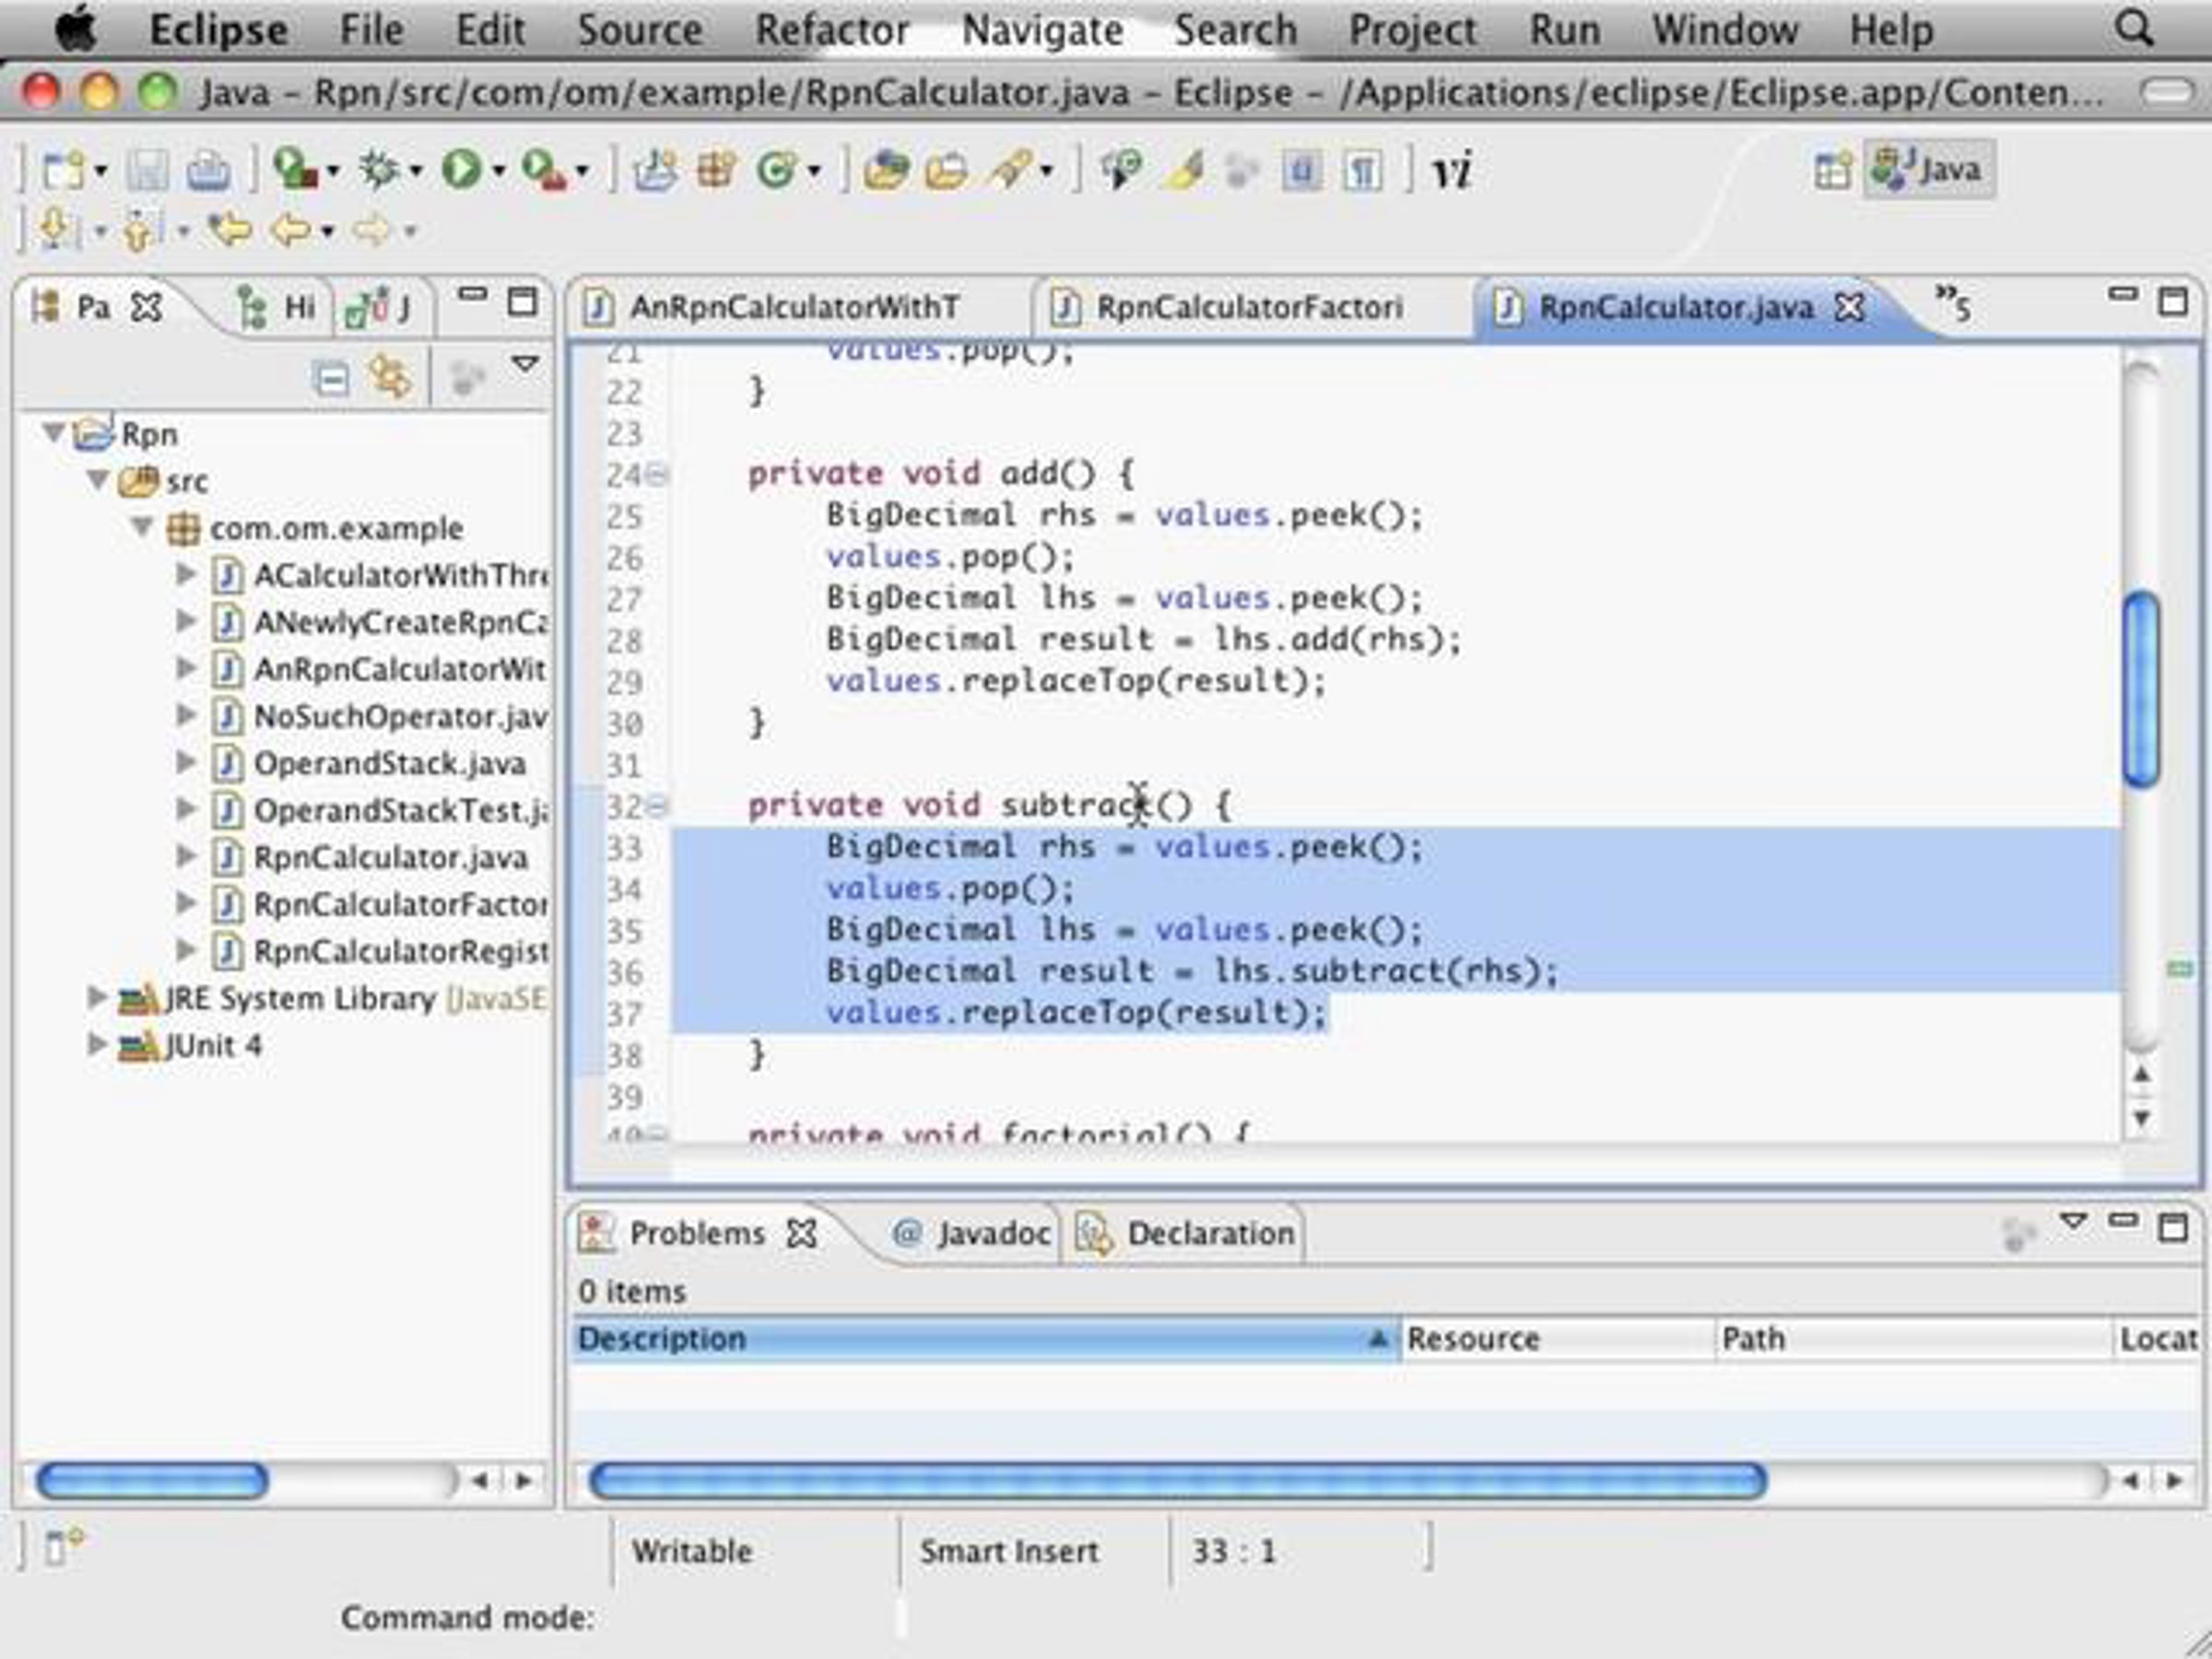The image size is (2212, 1659).
Task: Click the New Java Package icon
Action: click(x=717, y=170)
